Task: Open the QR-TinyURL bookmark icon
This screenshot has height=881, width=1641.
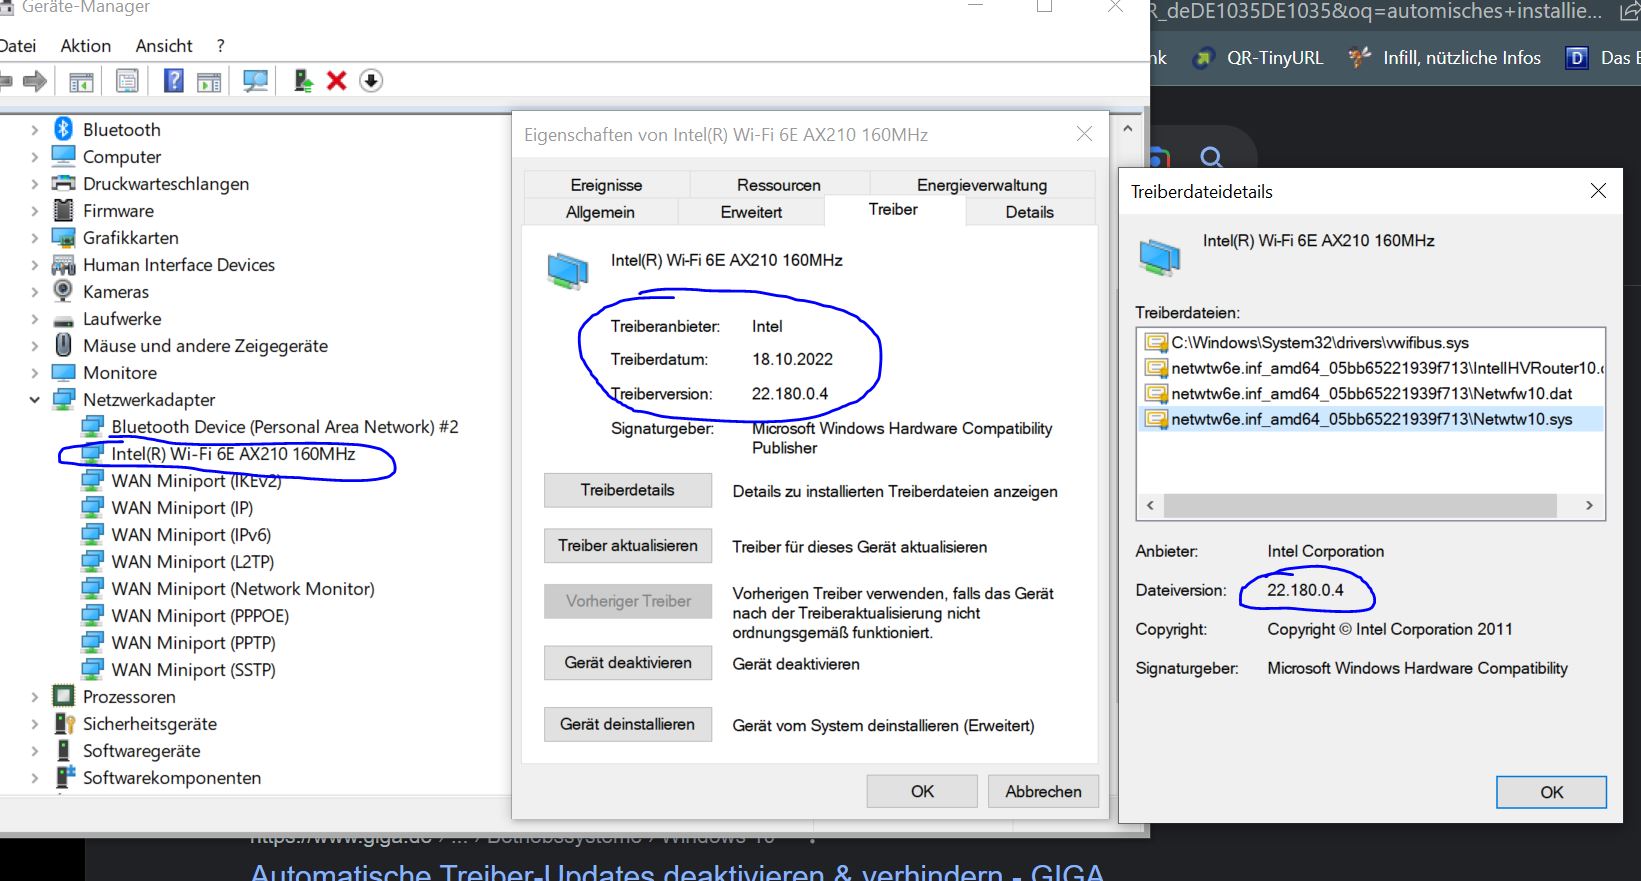Action: pyautogui.click(x=1205, y=58)
